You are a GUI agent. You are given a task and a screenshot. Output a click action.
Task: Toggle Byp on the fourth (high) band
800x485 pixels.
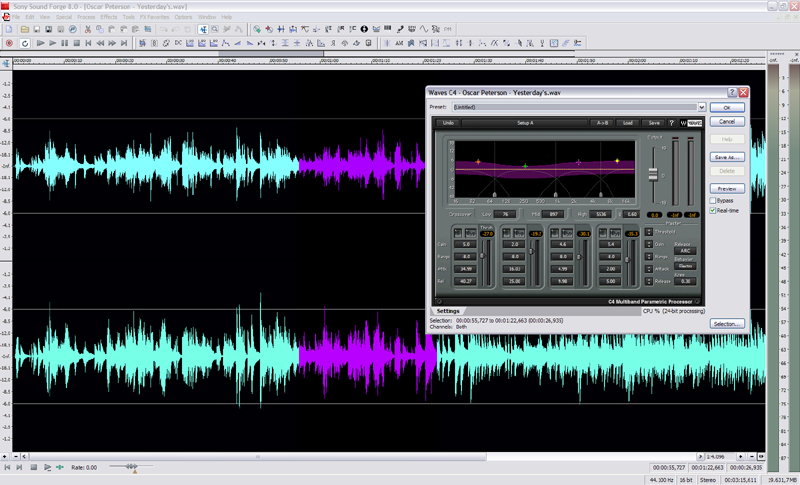coord(615,234)
